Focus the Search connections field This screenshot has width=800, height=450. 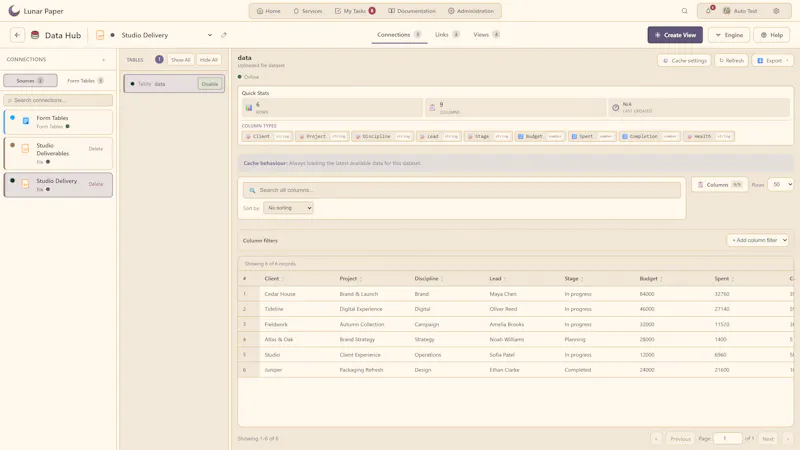pyautogui.click(x=58, y=100)
